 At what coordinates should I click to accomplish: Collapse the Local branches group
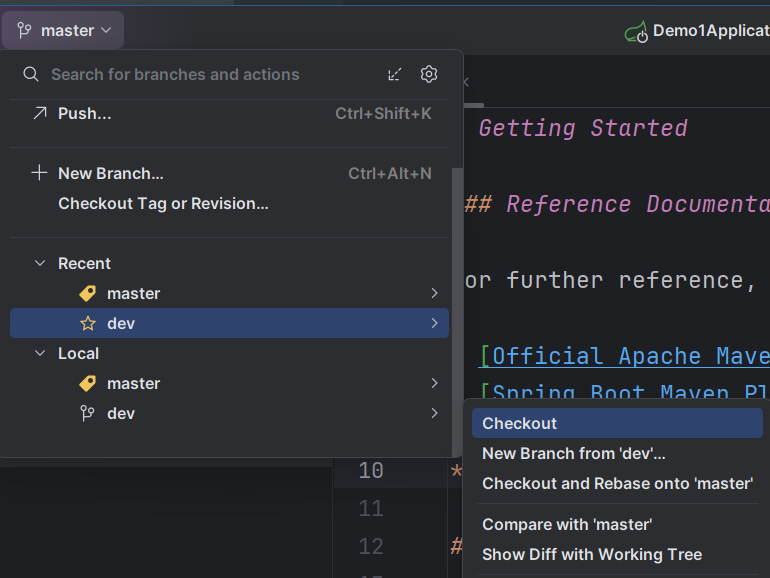40,354
